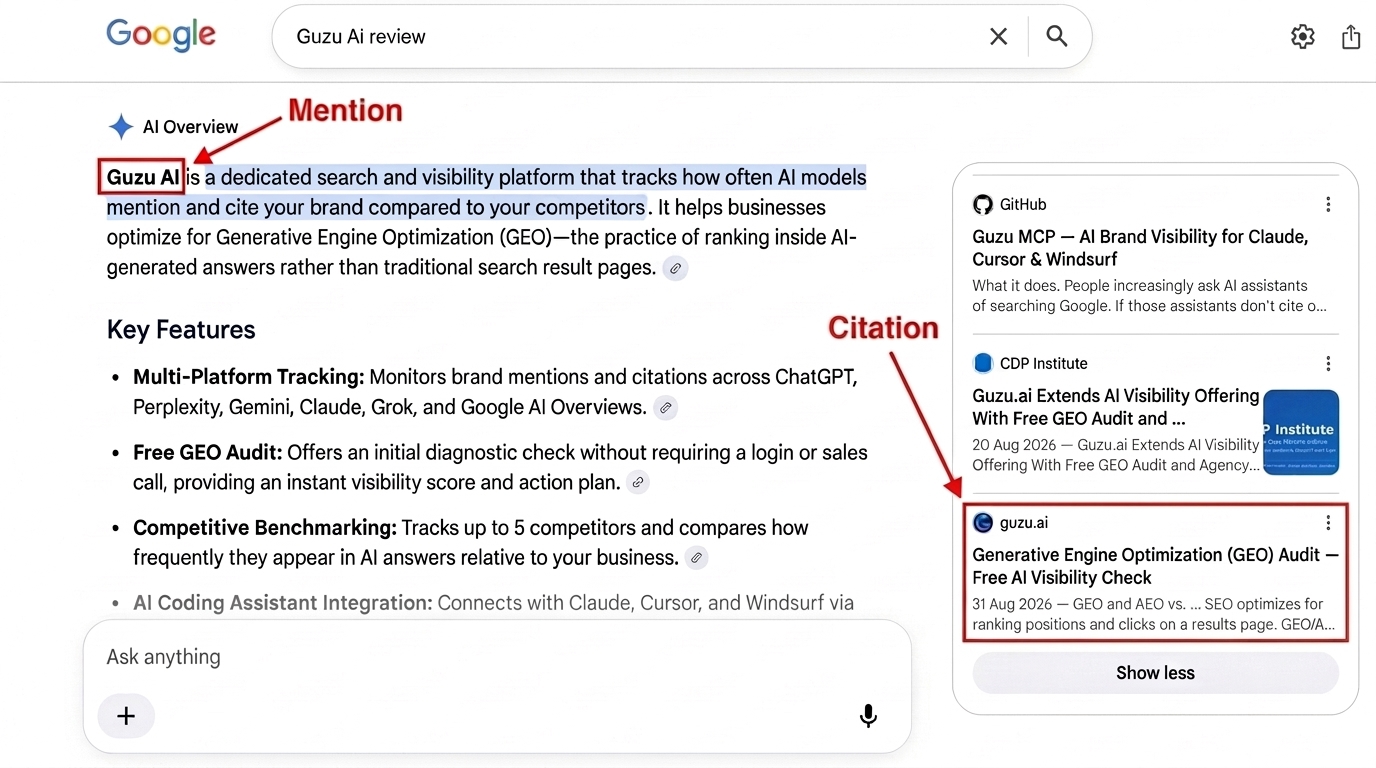Click the Competitive Benchmarking bold text
The image size is (1376, 768).
click(x=265, y=527)
